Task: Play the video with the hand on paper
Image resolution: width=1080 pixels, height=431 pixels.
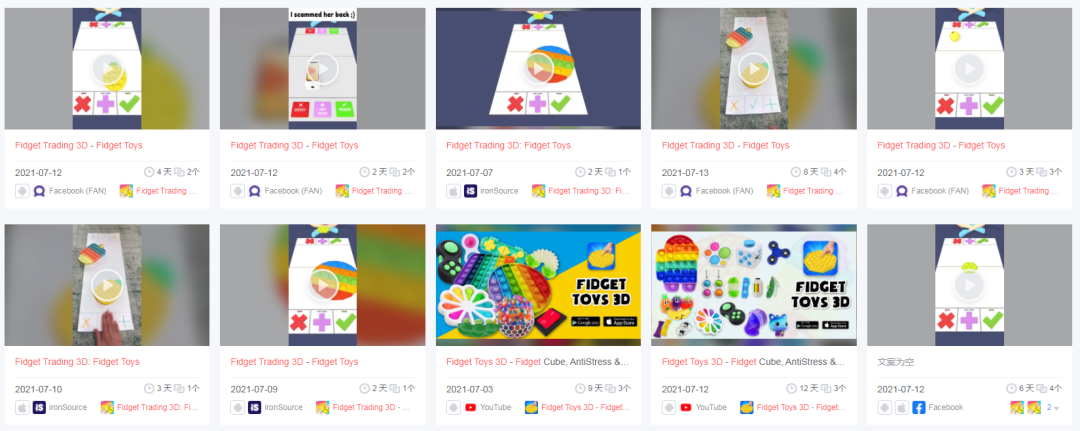Action: click(x=107, y=285)
